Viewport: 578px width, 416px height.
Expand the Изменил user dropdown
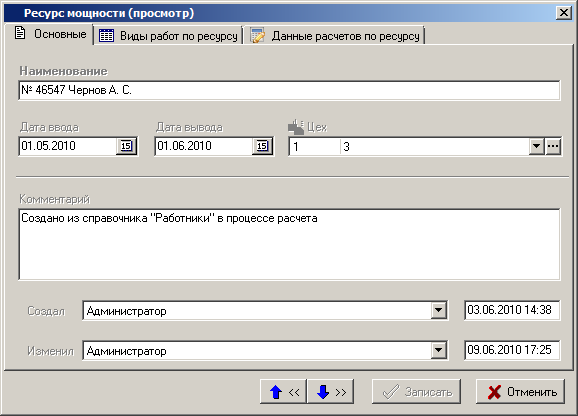point(439,350)
